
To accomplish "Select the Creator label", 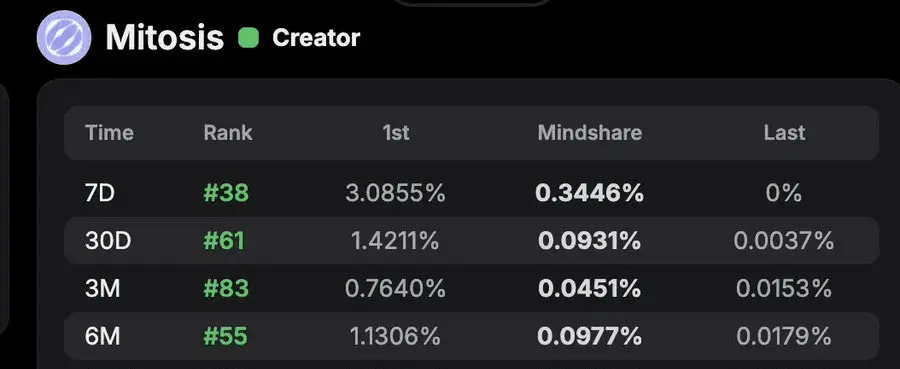I will click(x=316, y=38).
